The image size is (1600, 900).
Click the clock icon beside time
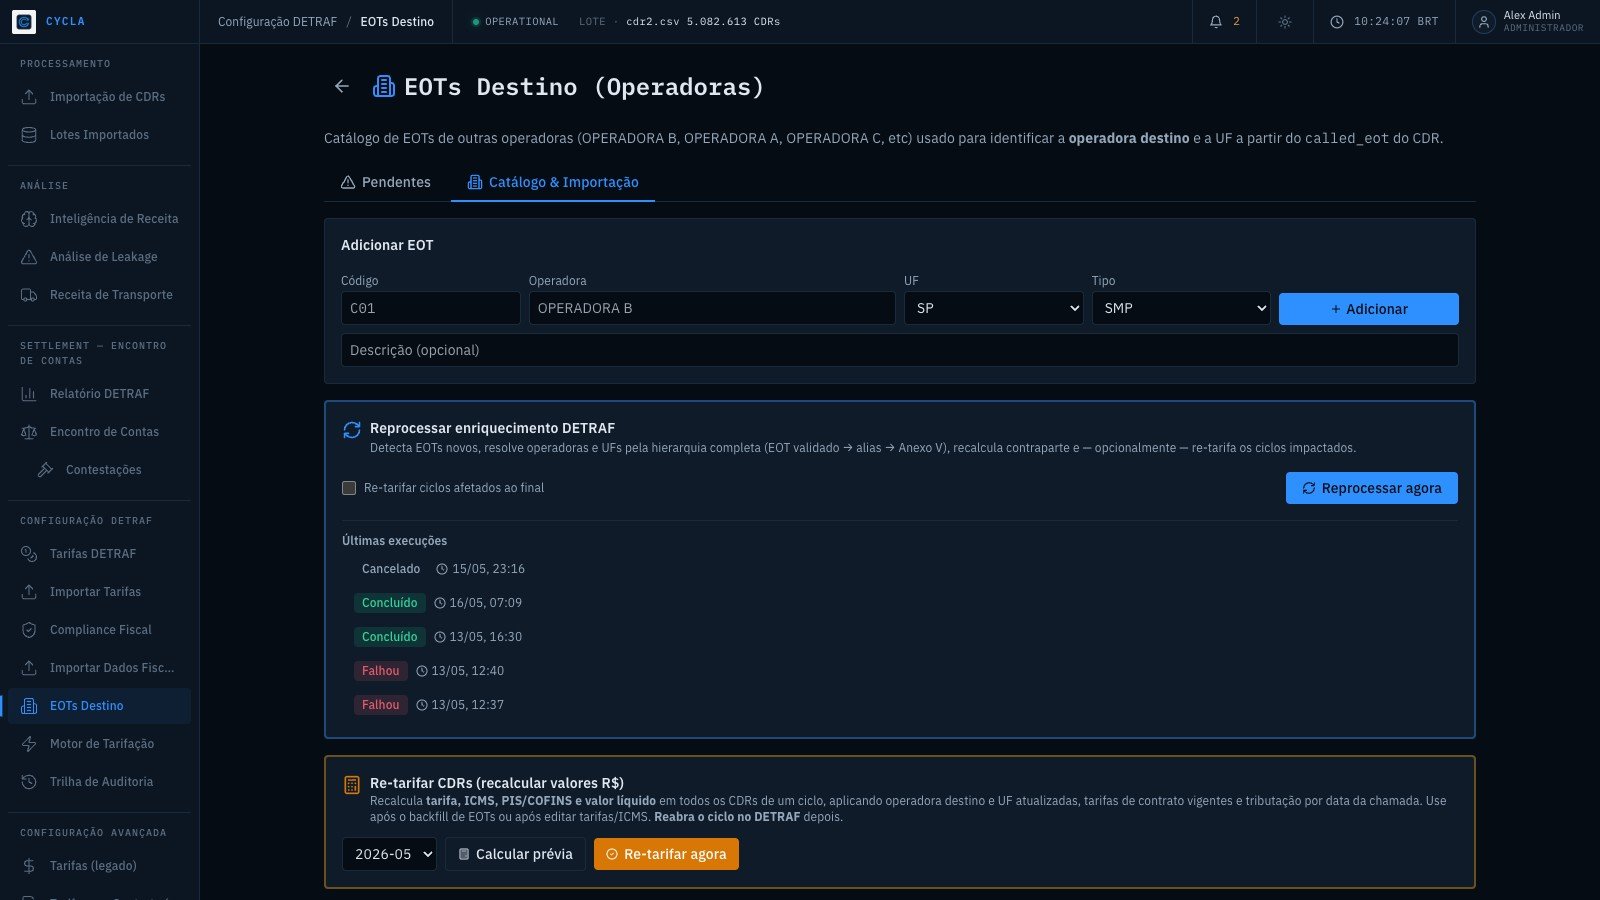[x=1337, y=21]
